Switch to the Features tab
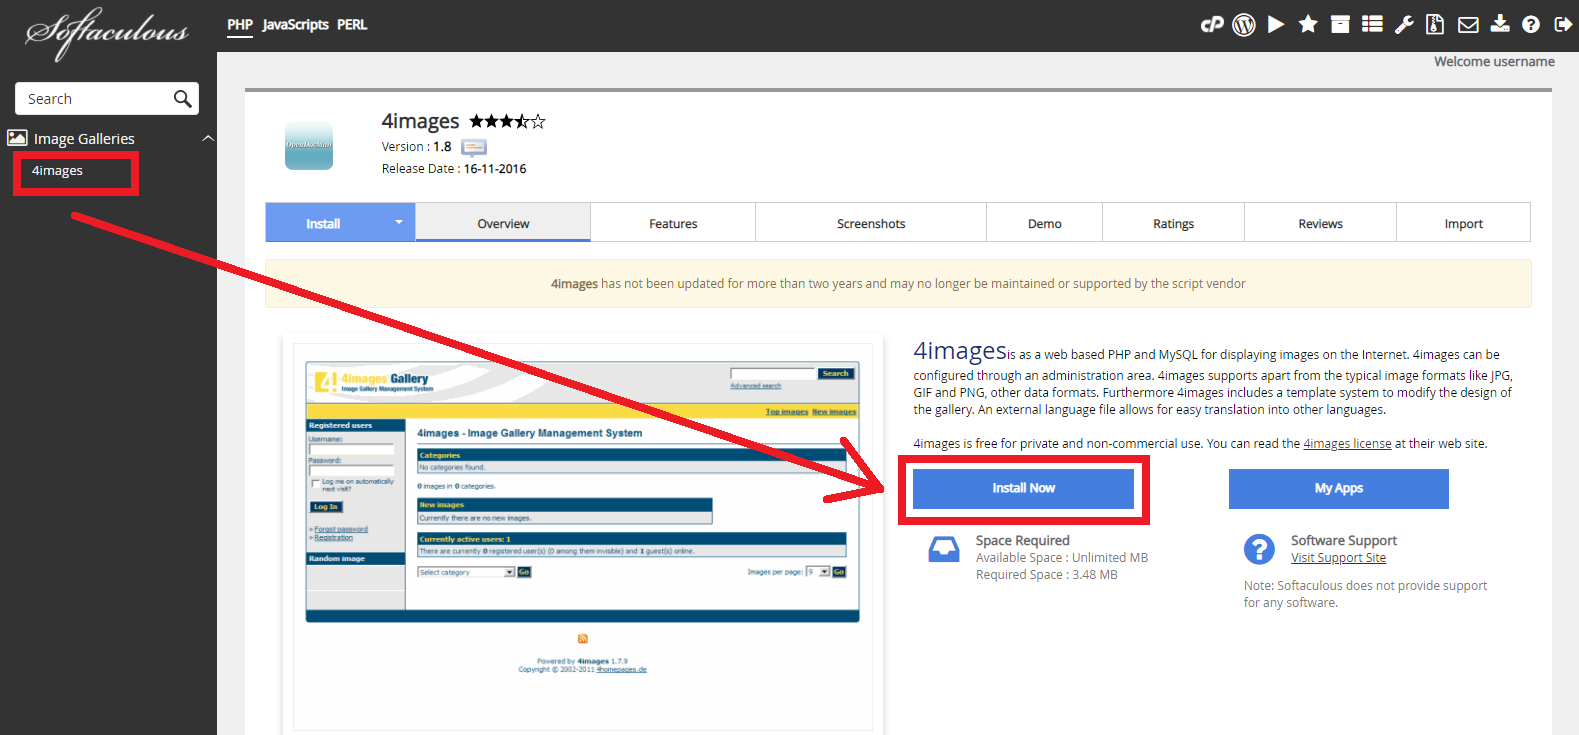Viewport: 1579px width, 735px height. click(x=673, y=224)
